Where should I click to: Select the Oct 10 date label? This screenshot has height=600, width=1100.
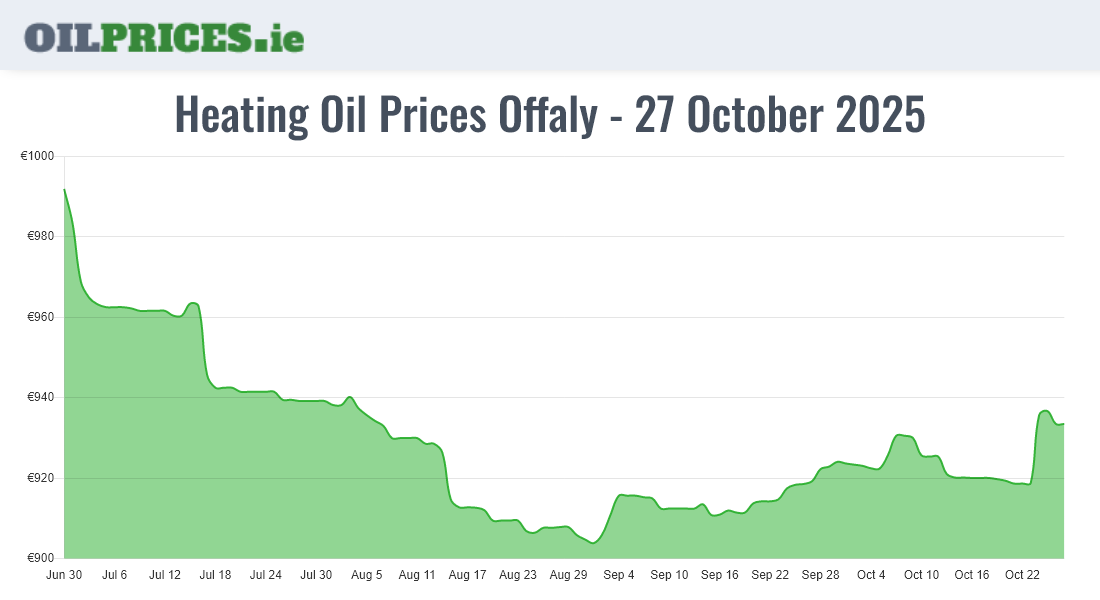pos(921,575)
